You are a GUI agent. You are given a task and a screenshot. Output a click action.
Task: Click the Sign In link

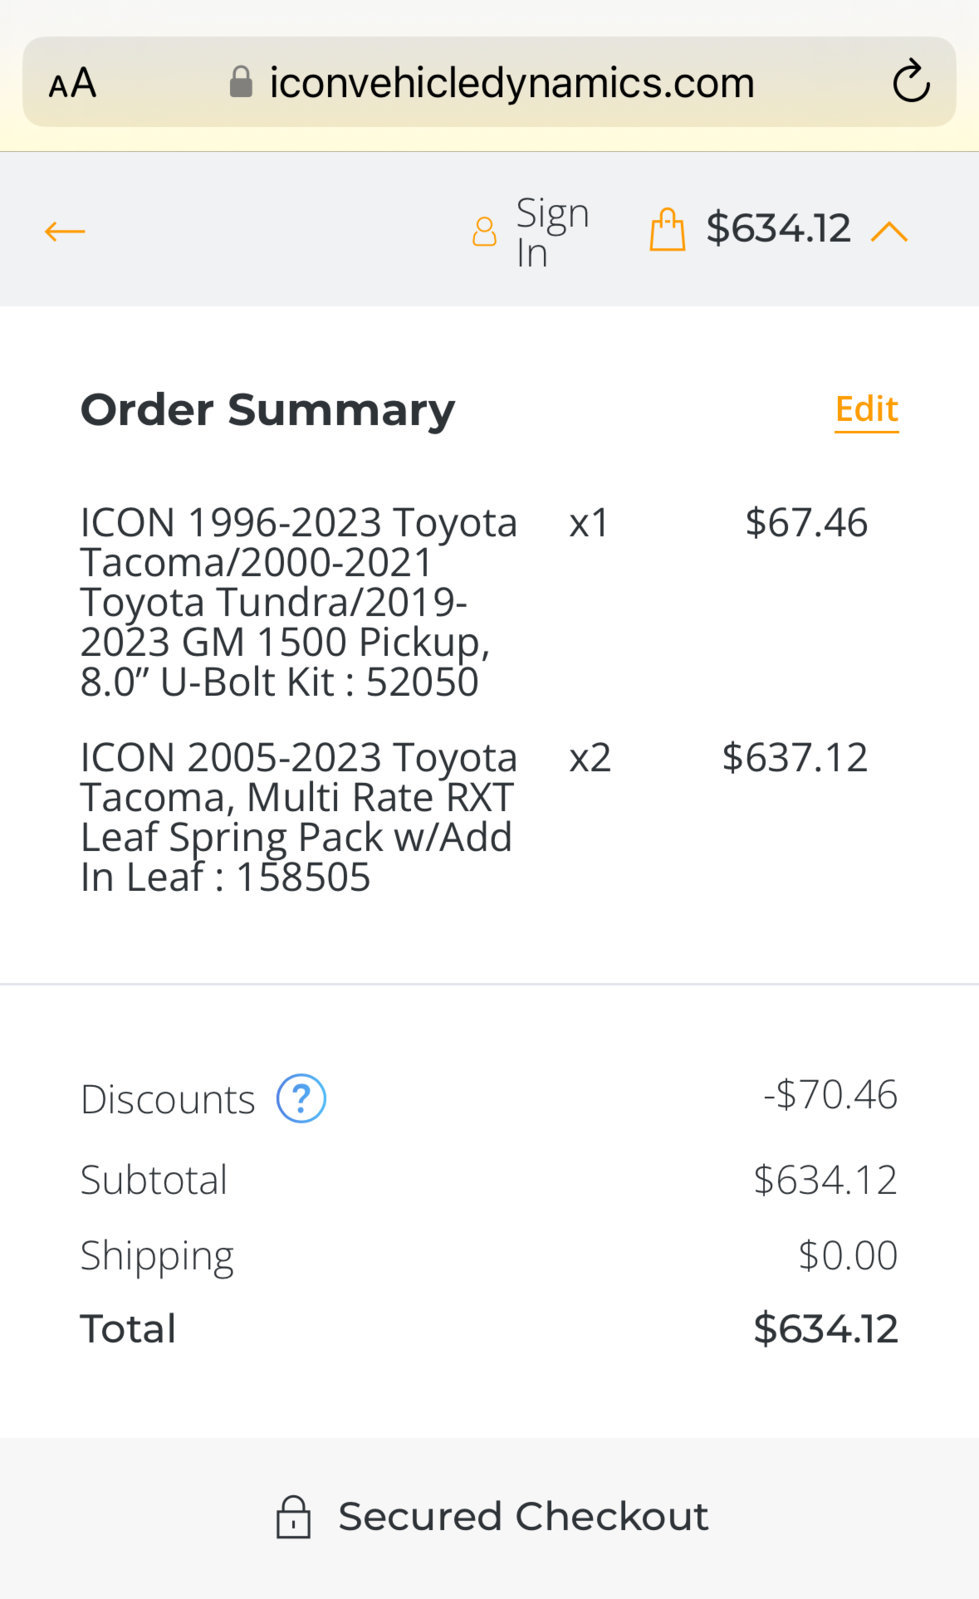click(552, 233)
